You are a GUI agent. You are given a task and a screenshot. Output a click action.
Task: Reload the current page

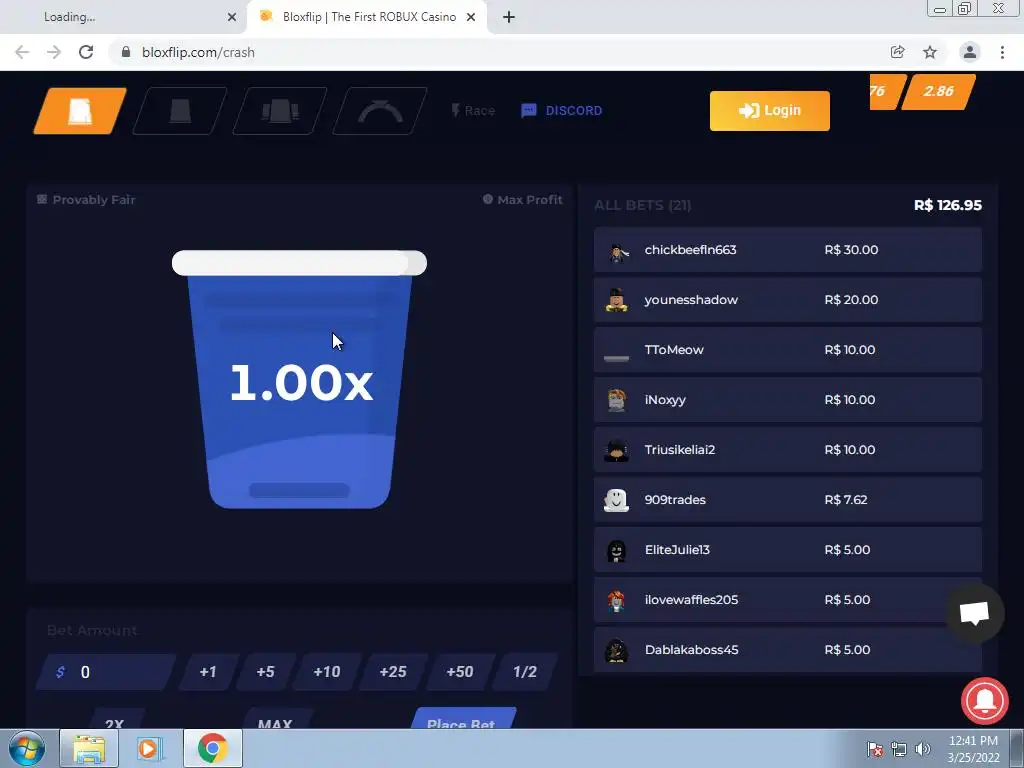tap(86, 52)
